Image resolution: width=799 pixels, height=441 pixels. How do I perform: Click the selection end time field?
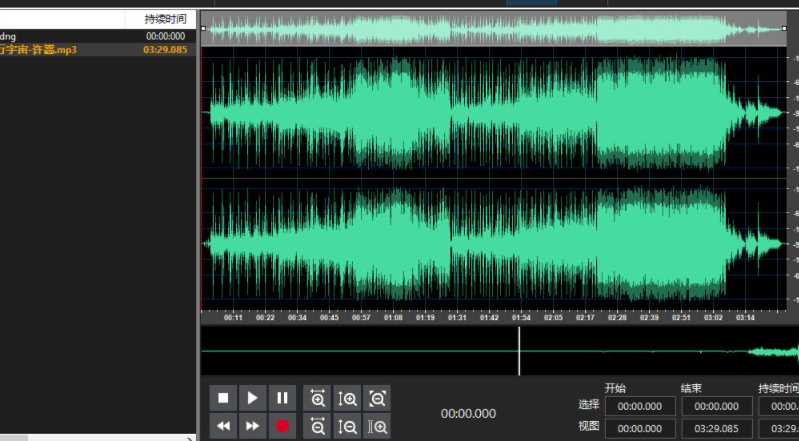tap(716, 406)
